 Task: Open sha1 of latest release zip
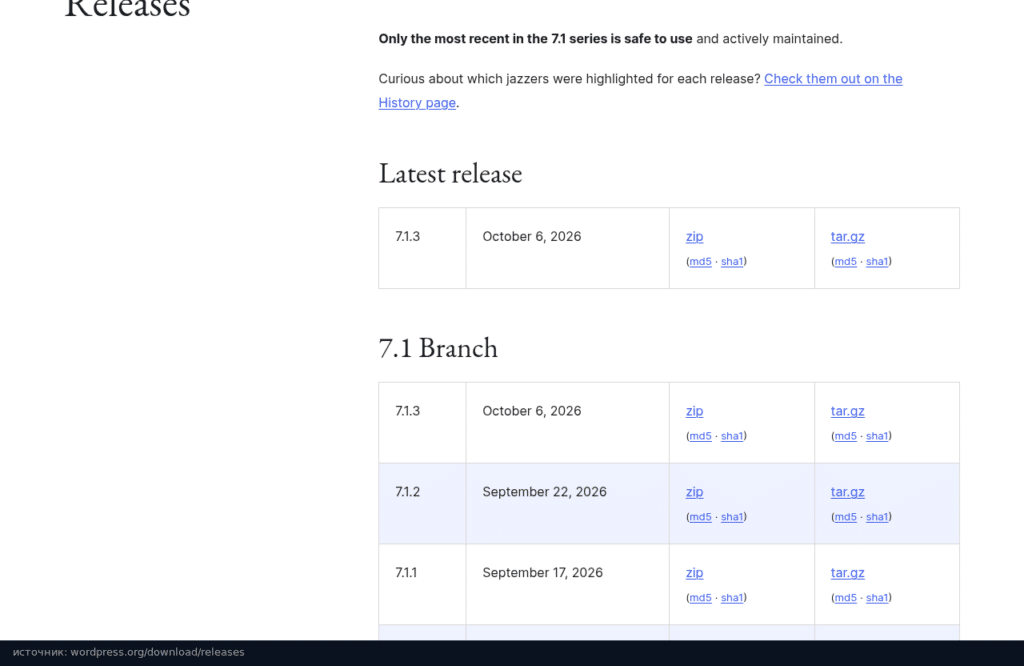(731, 261)
